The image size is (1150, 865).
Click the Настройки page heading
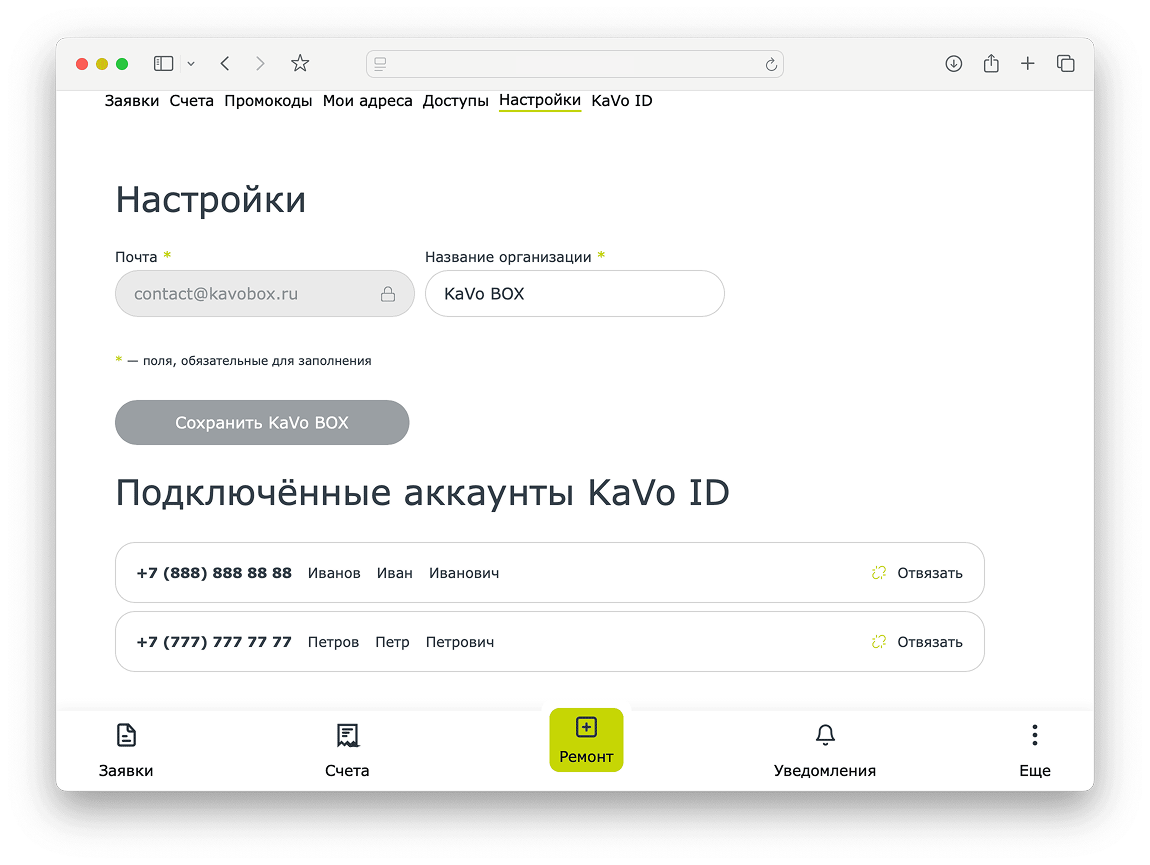pos(210,200)
